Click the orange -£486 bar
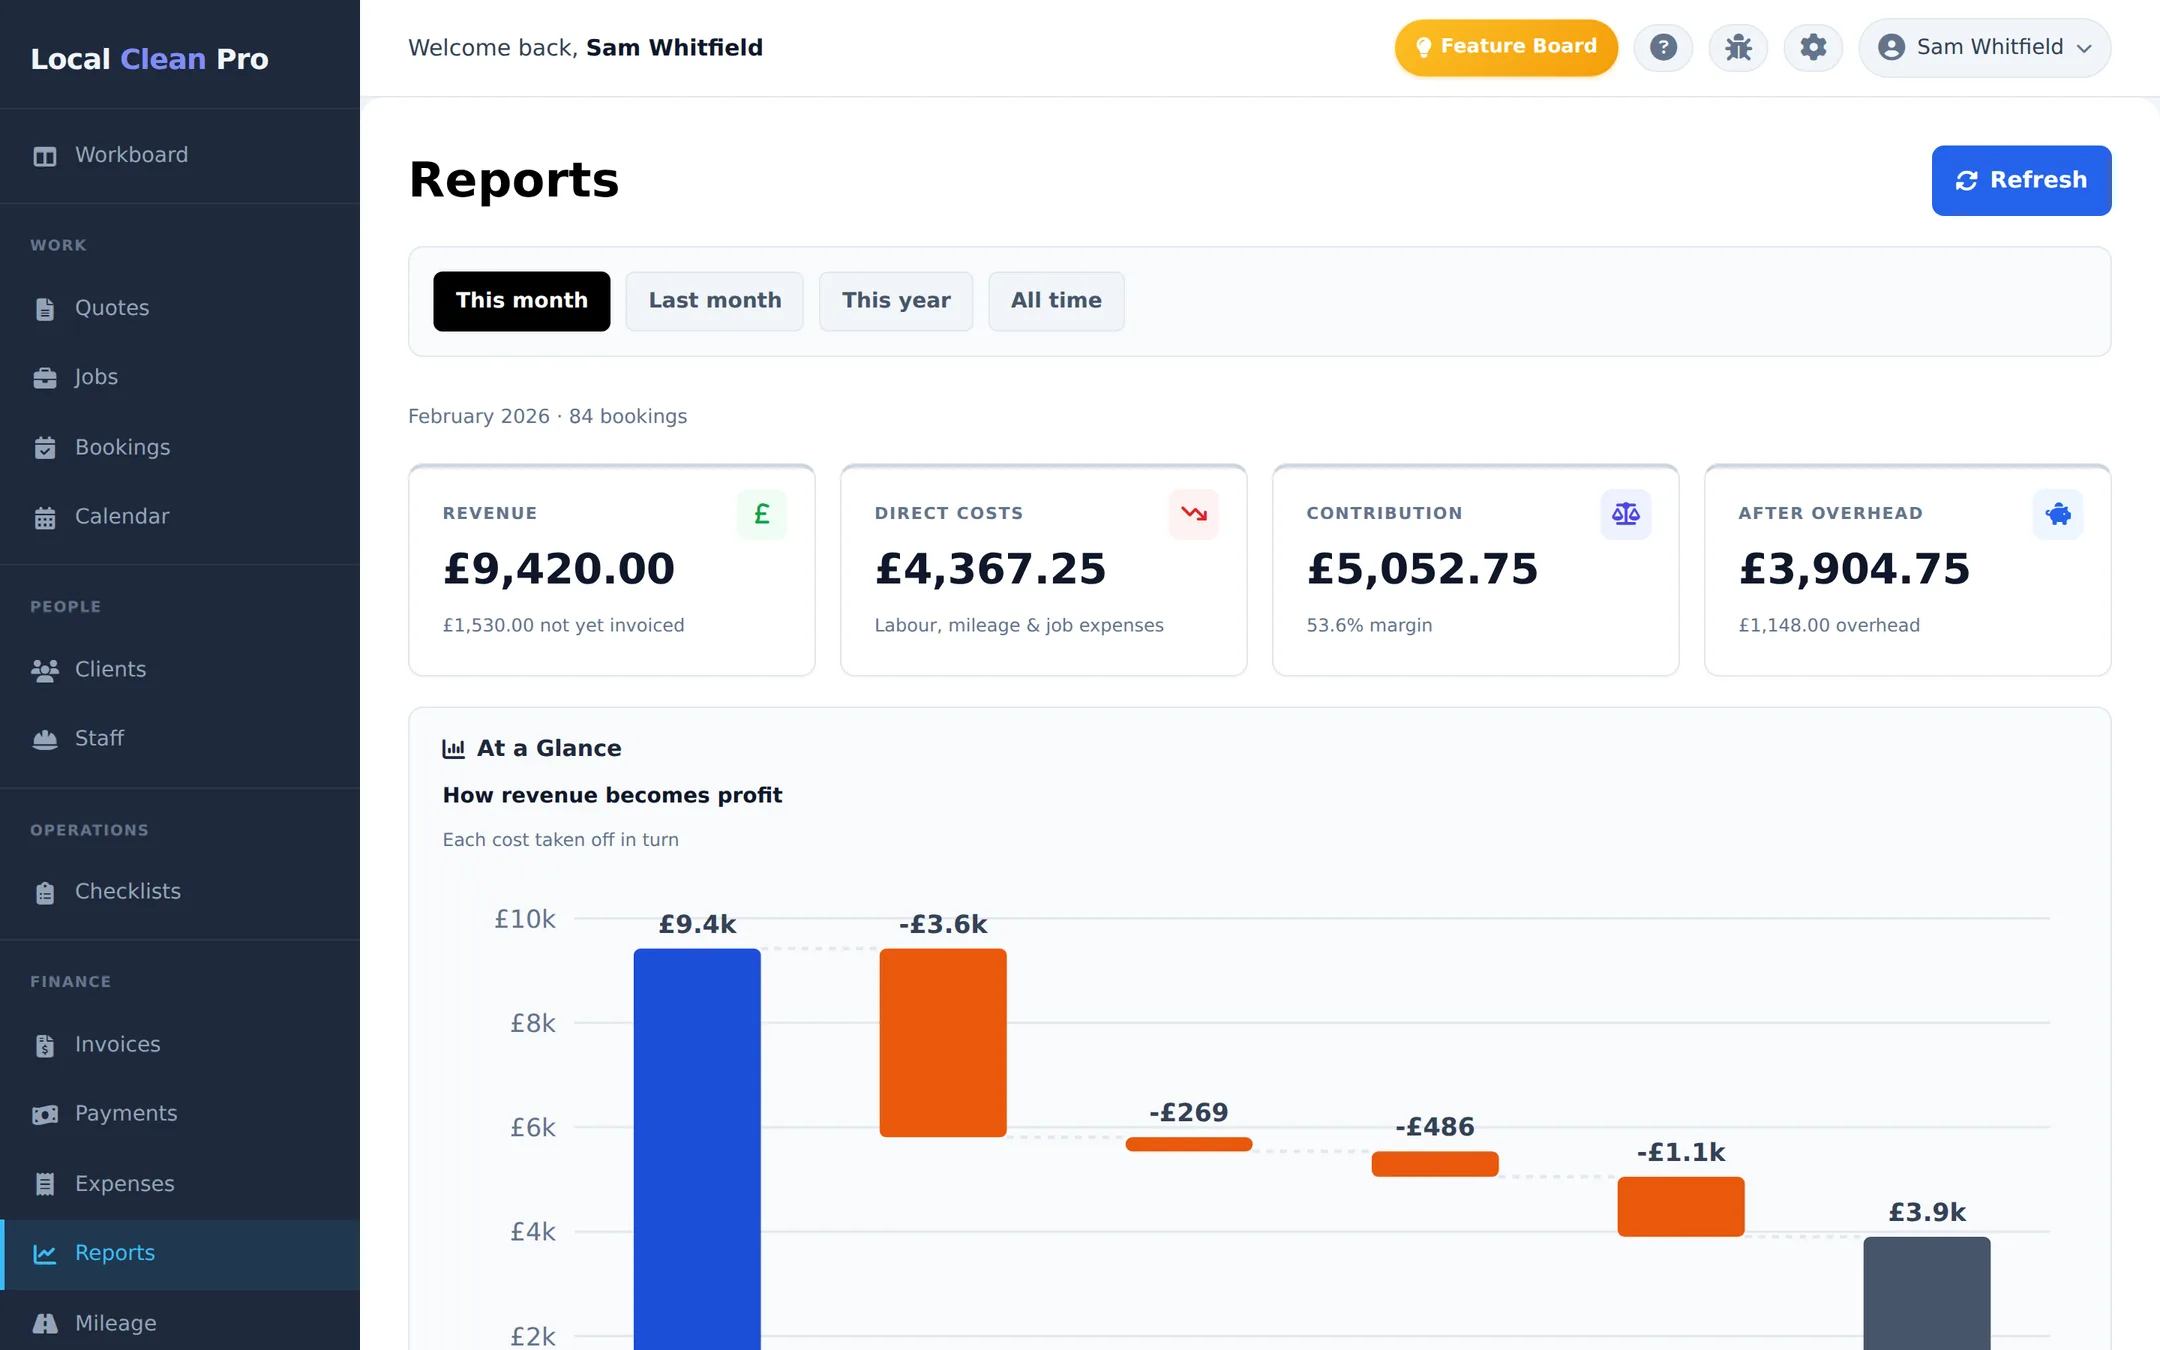The width and height of the screenshot is (2160, 1350). (x=1435, y=1164)
